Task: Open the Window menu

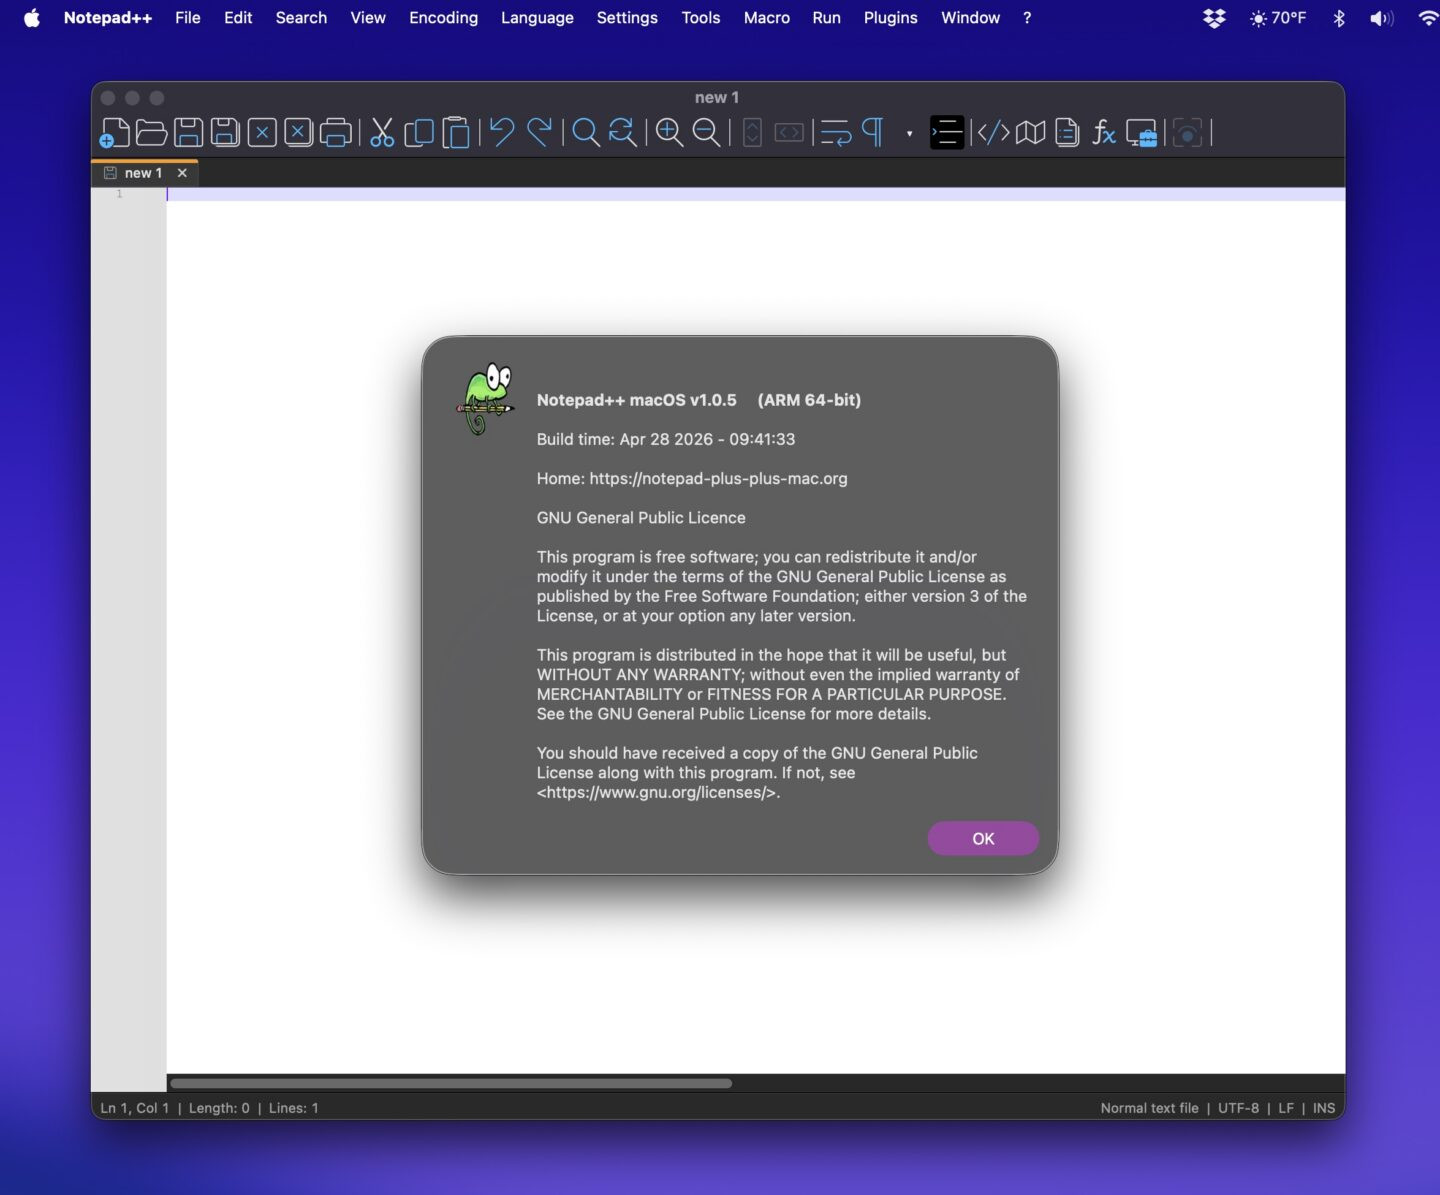Action: (970, 18)
